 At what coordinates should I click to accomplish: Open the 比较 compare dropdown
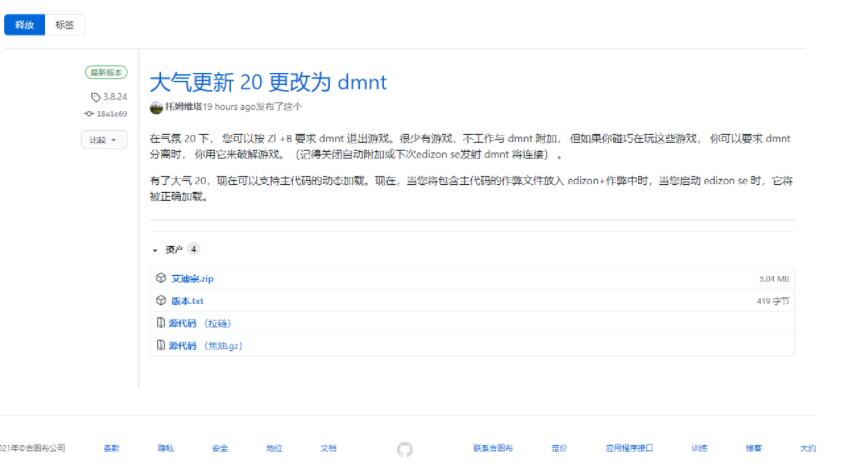click(x=104, y=140)
